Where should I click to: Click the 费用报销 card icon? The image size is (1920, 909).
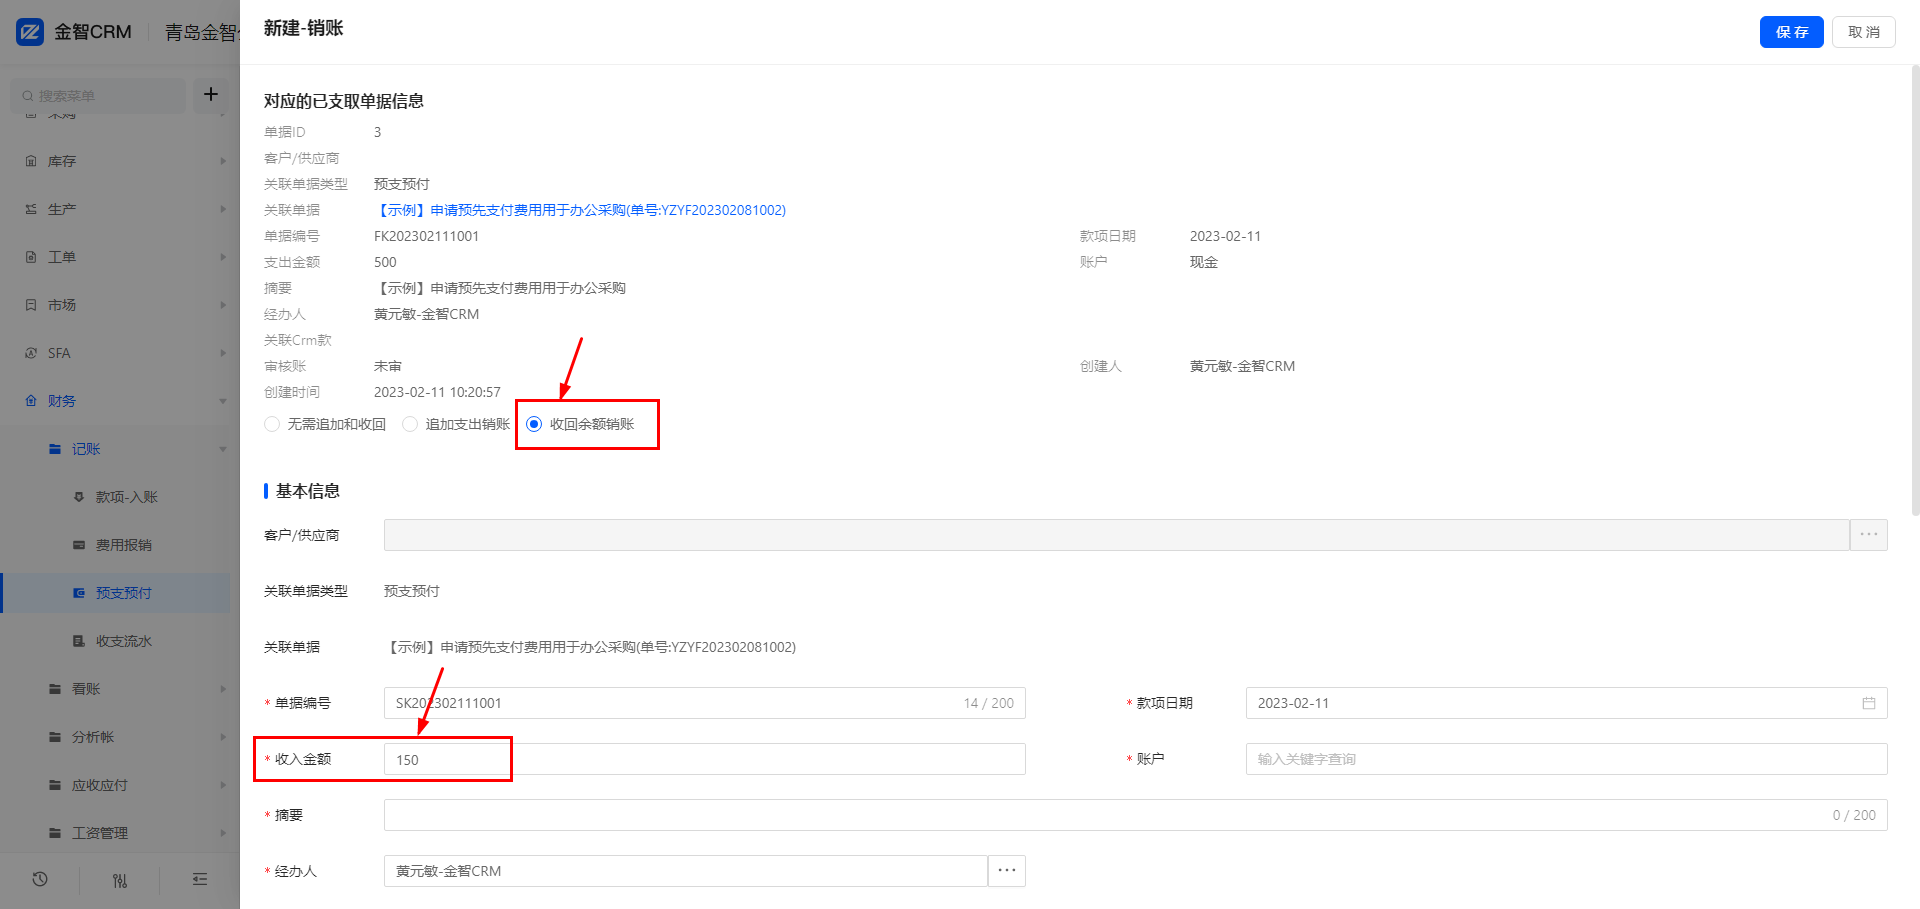pyautogui.click(x=79, y=545)
